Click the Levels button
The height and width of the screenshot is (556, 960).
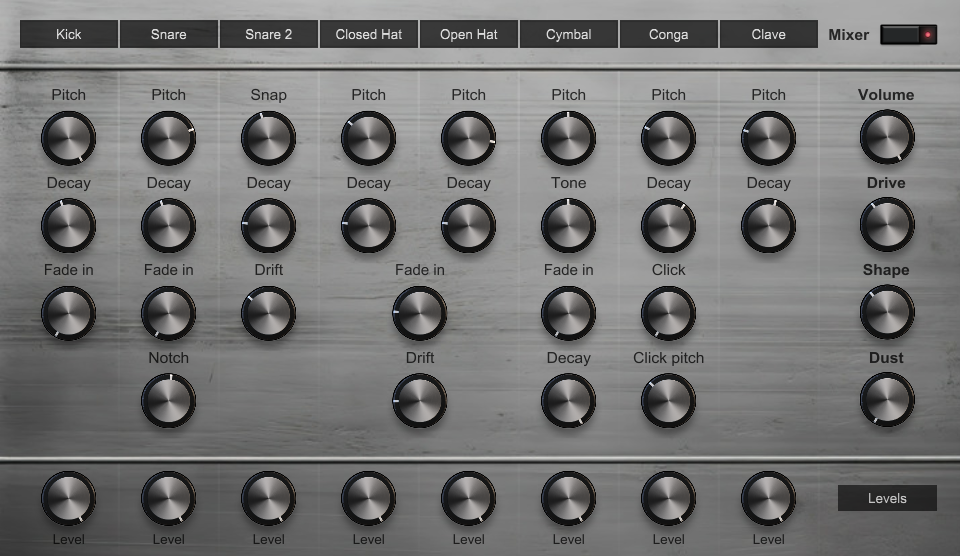click(887, 498)
